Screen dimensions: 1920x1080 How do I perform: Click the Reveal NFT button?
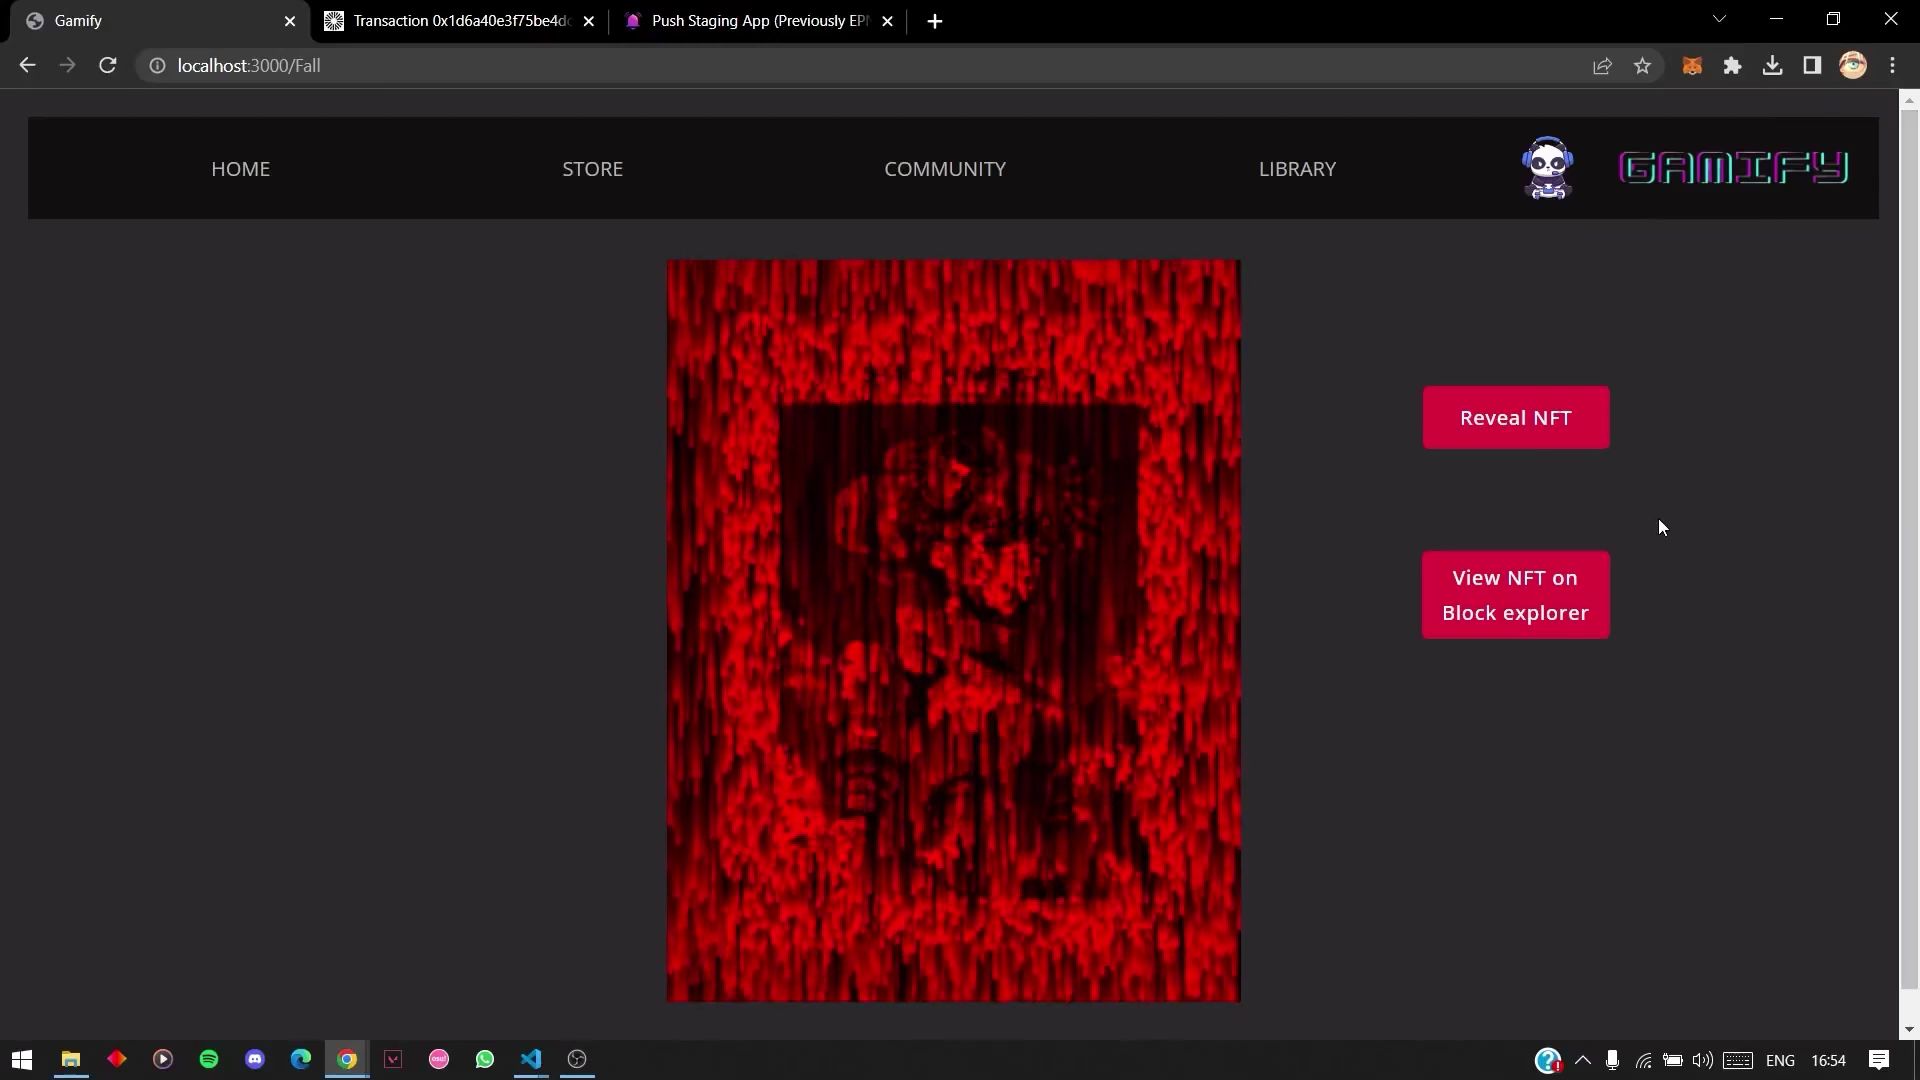(1516, 418)
